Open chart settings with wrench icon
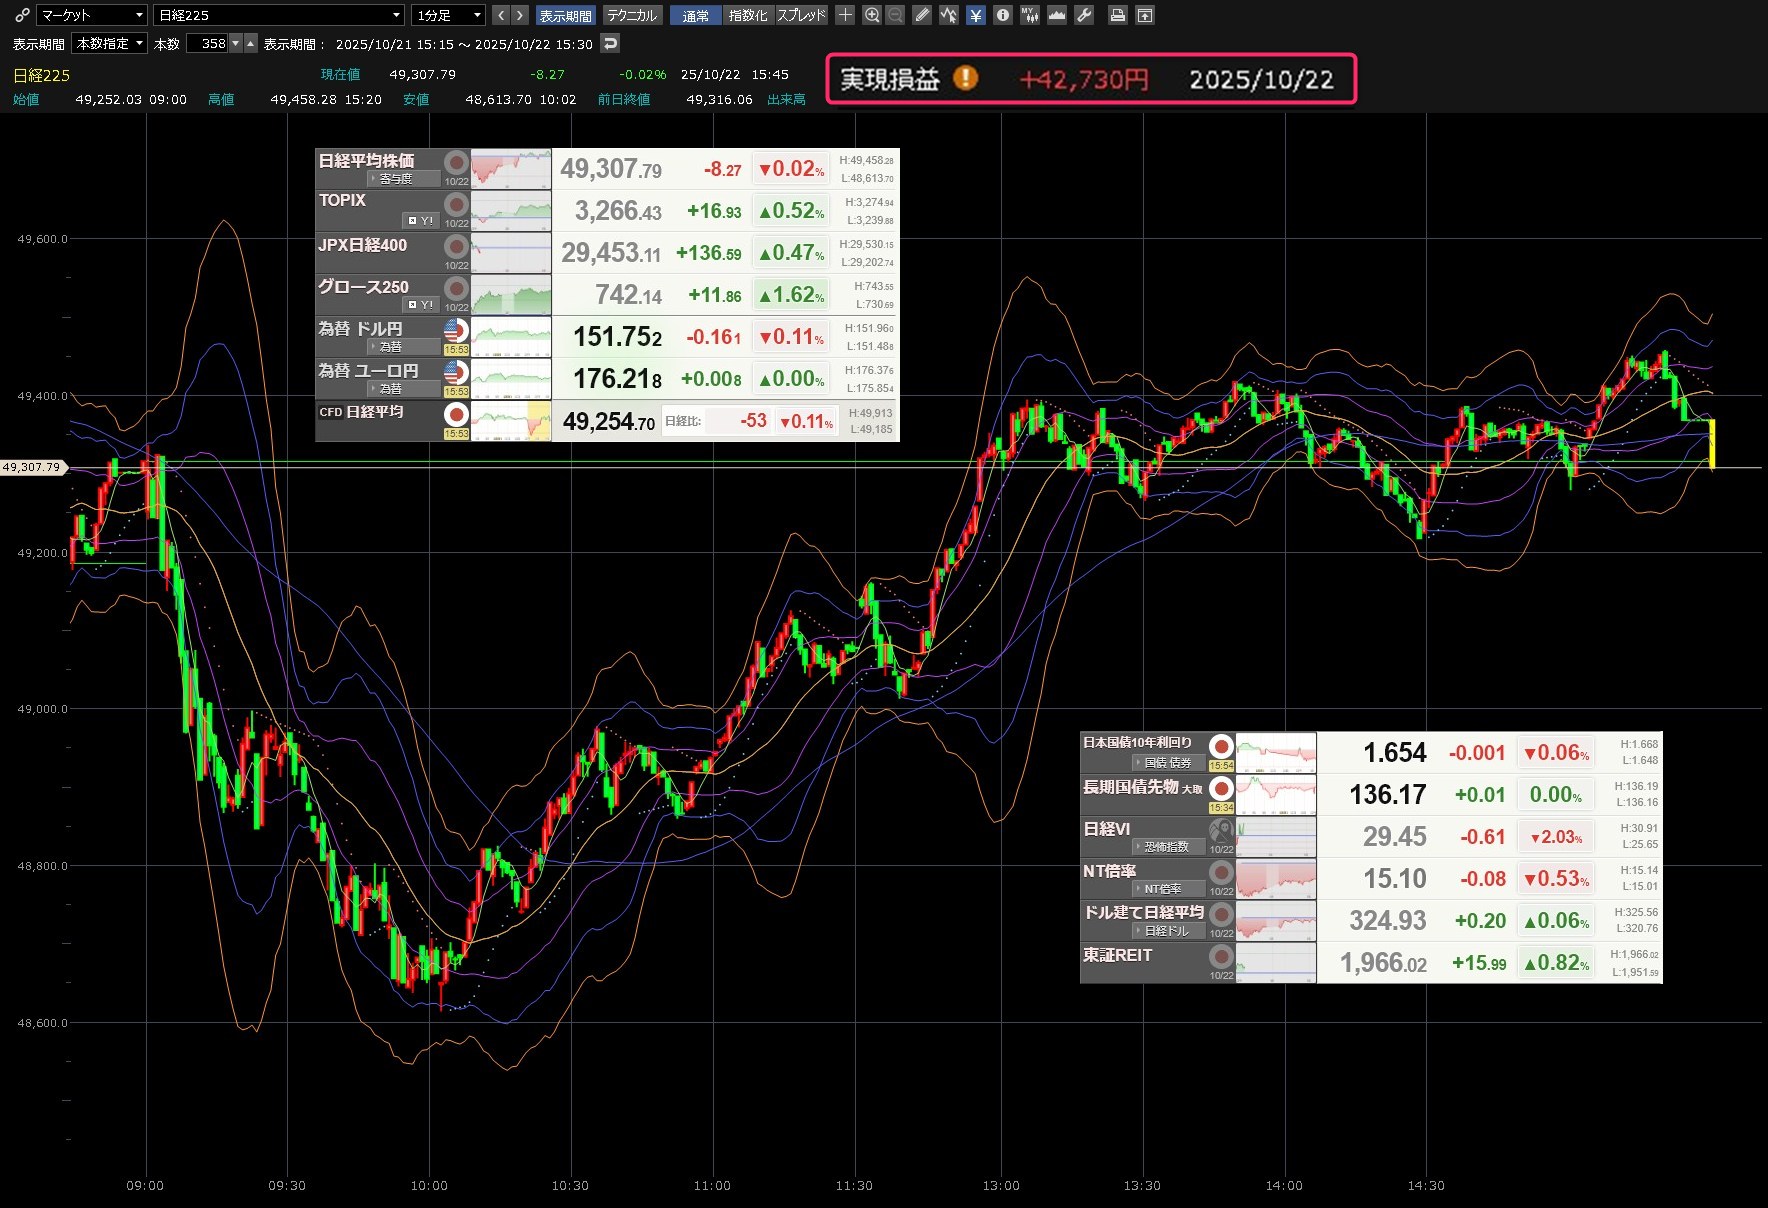This screenshot has width=1768, height=1208. 1083,15
